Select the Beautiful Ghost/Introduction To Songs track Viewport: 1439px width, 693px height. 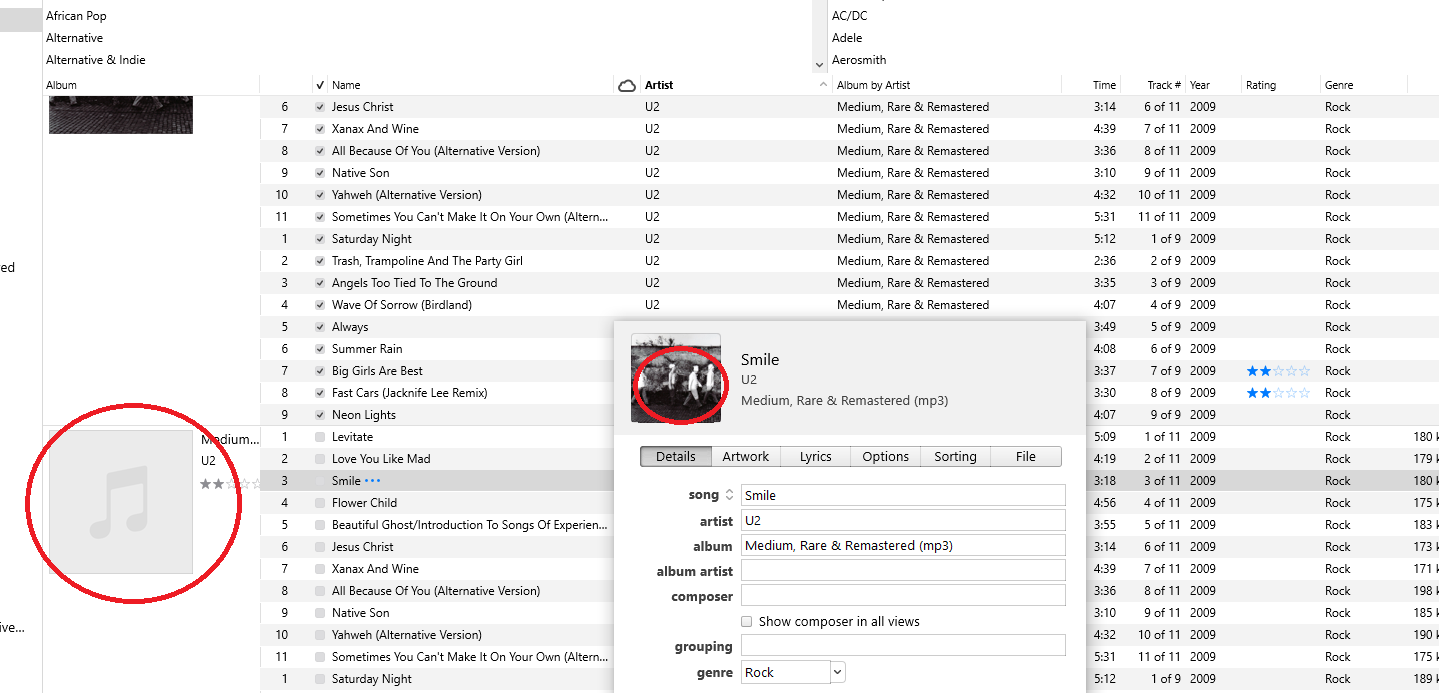[470, 525]
